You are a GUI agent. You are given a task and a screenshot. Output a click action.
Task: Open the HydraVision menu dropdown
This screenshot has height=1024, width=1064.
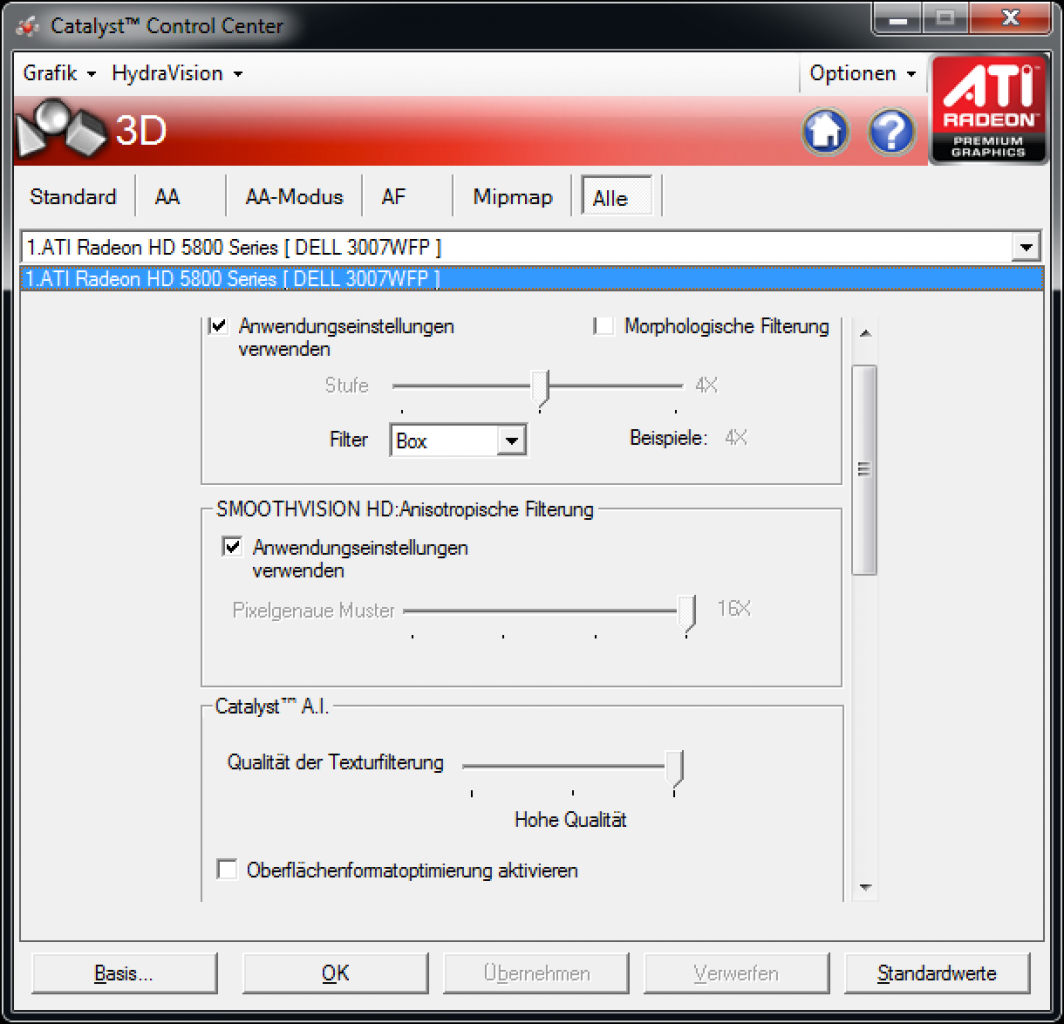click(x=176, y=73)
